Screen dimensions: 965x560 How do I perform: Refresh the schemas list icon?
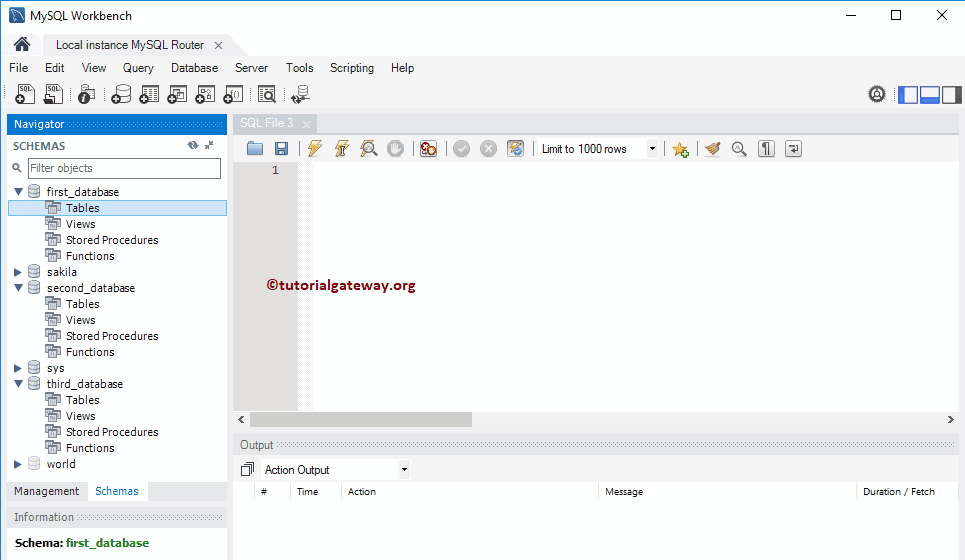[x=193, y=145]
